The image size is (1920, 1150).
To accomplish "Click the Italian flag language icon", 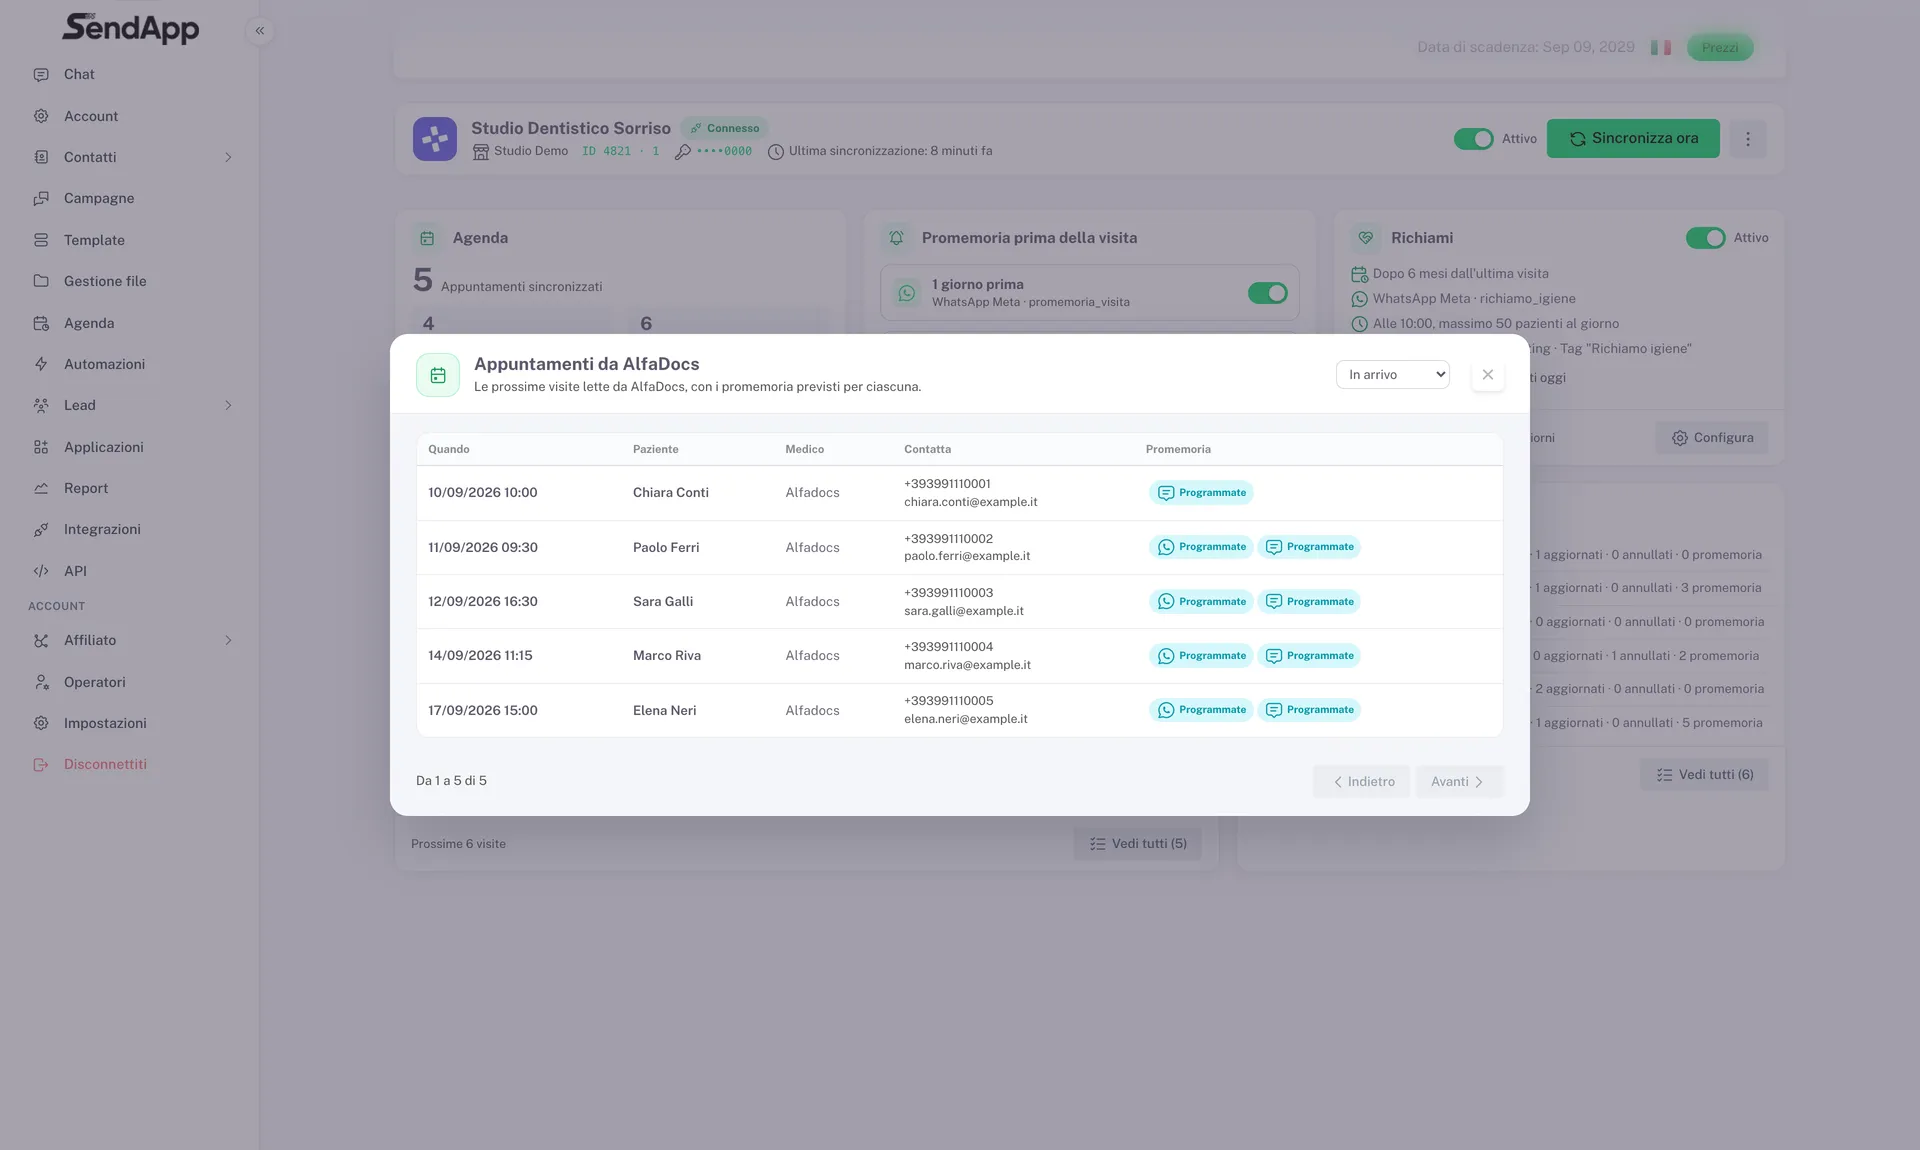I will 1661,47.
